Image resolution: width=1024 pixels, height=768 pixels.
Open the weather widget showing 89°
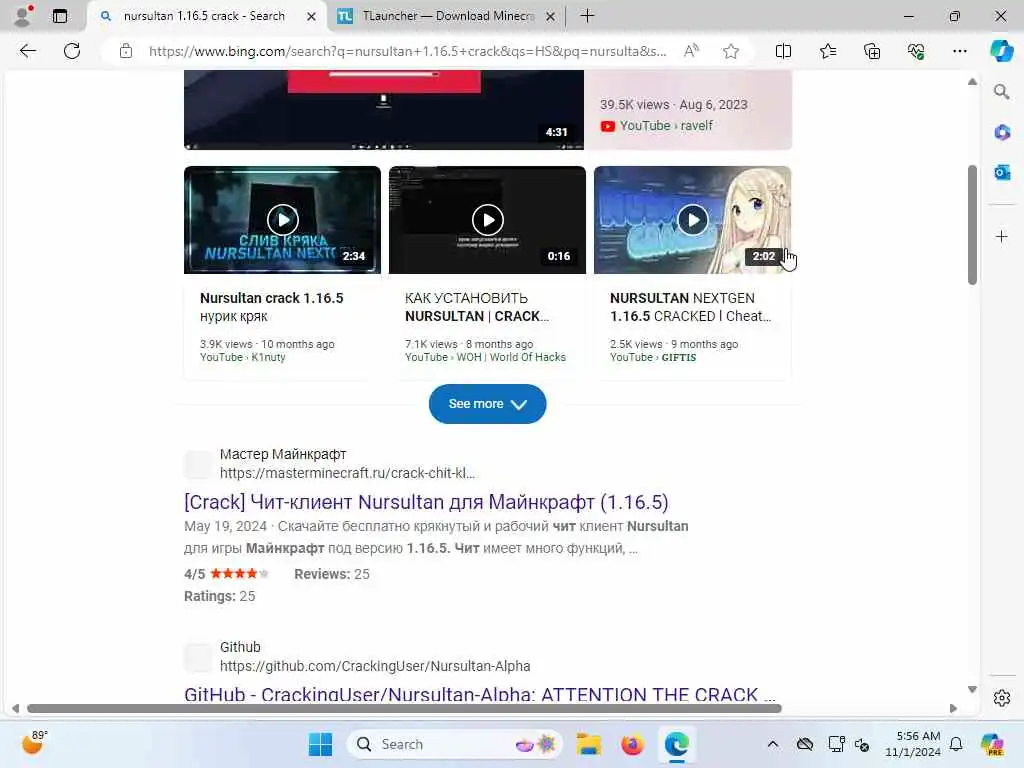tap(34, 743)
